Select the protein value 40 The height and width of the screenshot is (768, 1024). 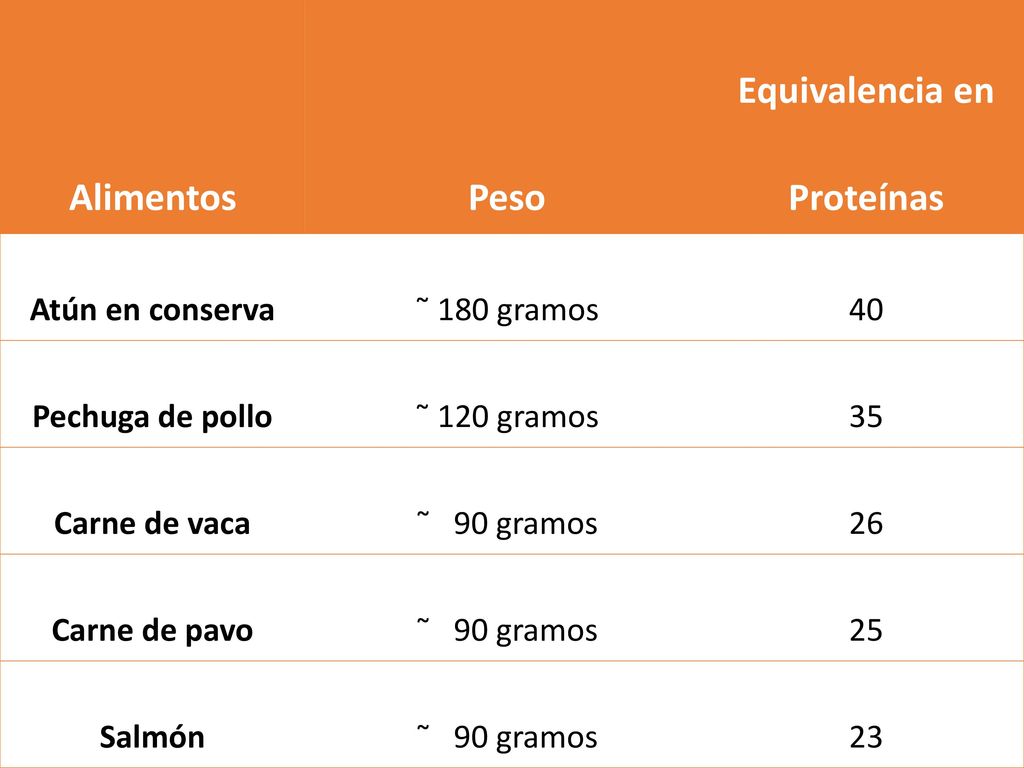click(866, 310)
